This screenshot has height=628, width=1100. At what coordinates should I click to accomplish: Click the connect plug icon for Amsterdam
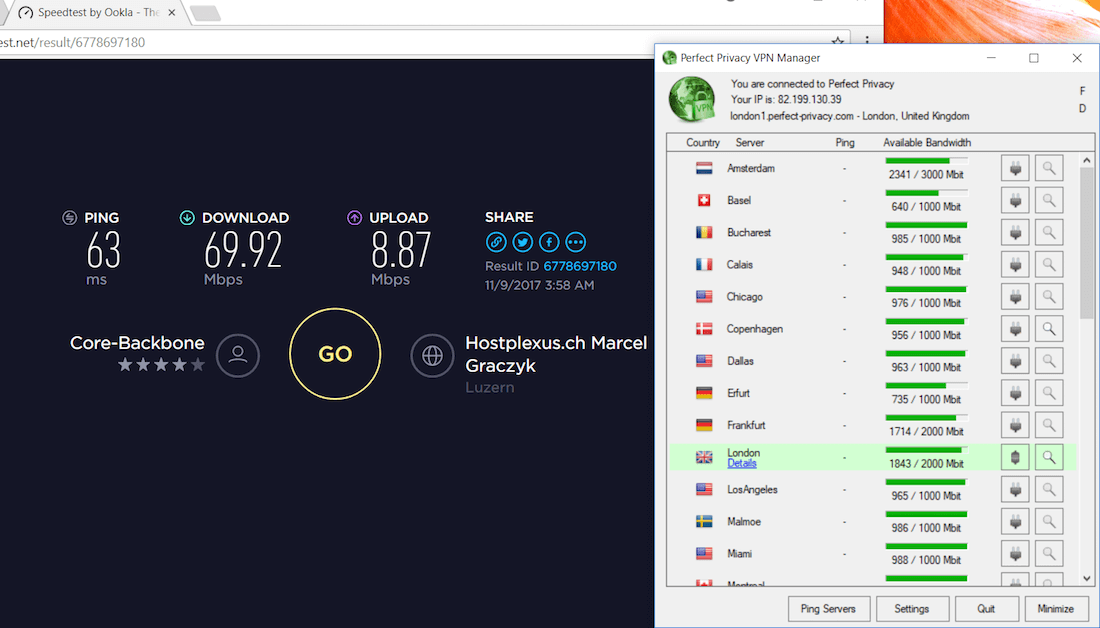[x=1015, y=169]
